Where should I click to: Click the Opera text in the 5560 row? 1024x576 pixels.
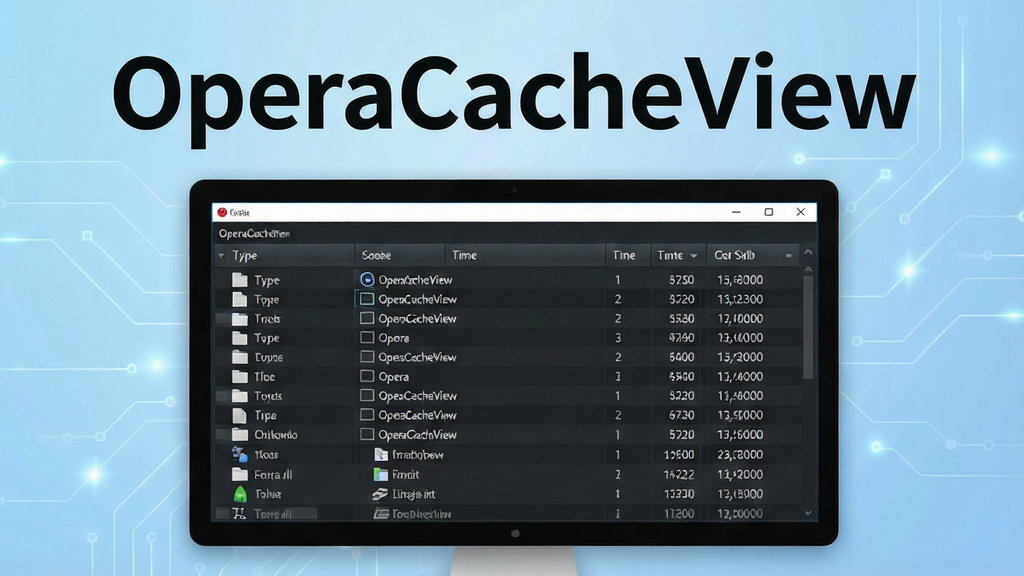click(x=394, y=377)
